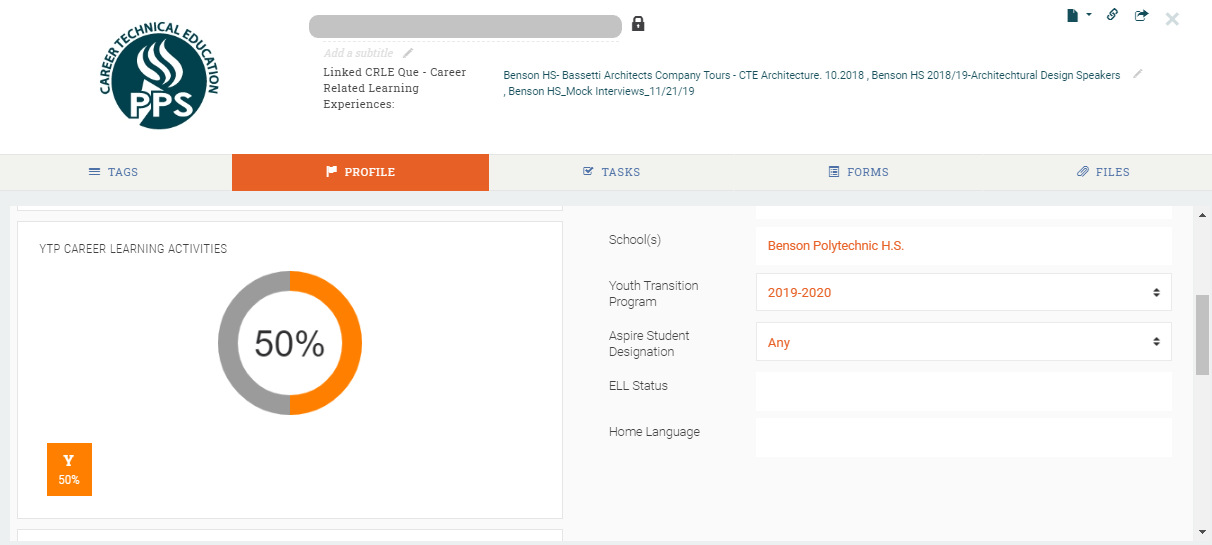The width and height of the screenshot is (1212, 545).
Task: Click the orange Y 50% legend swatch
Action: click(69, 469)
